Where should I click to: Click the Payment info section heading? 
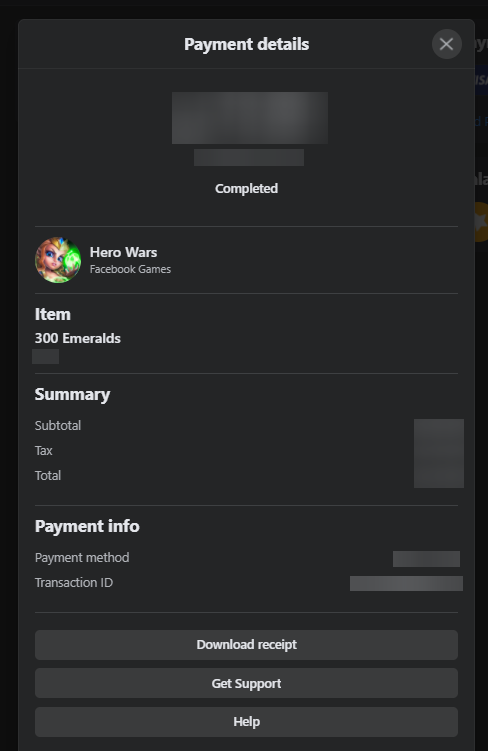coord(87,526)
